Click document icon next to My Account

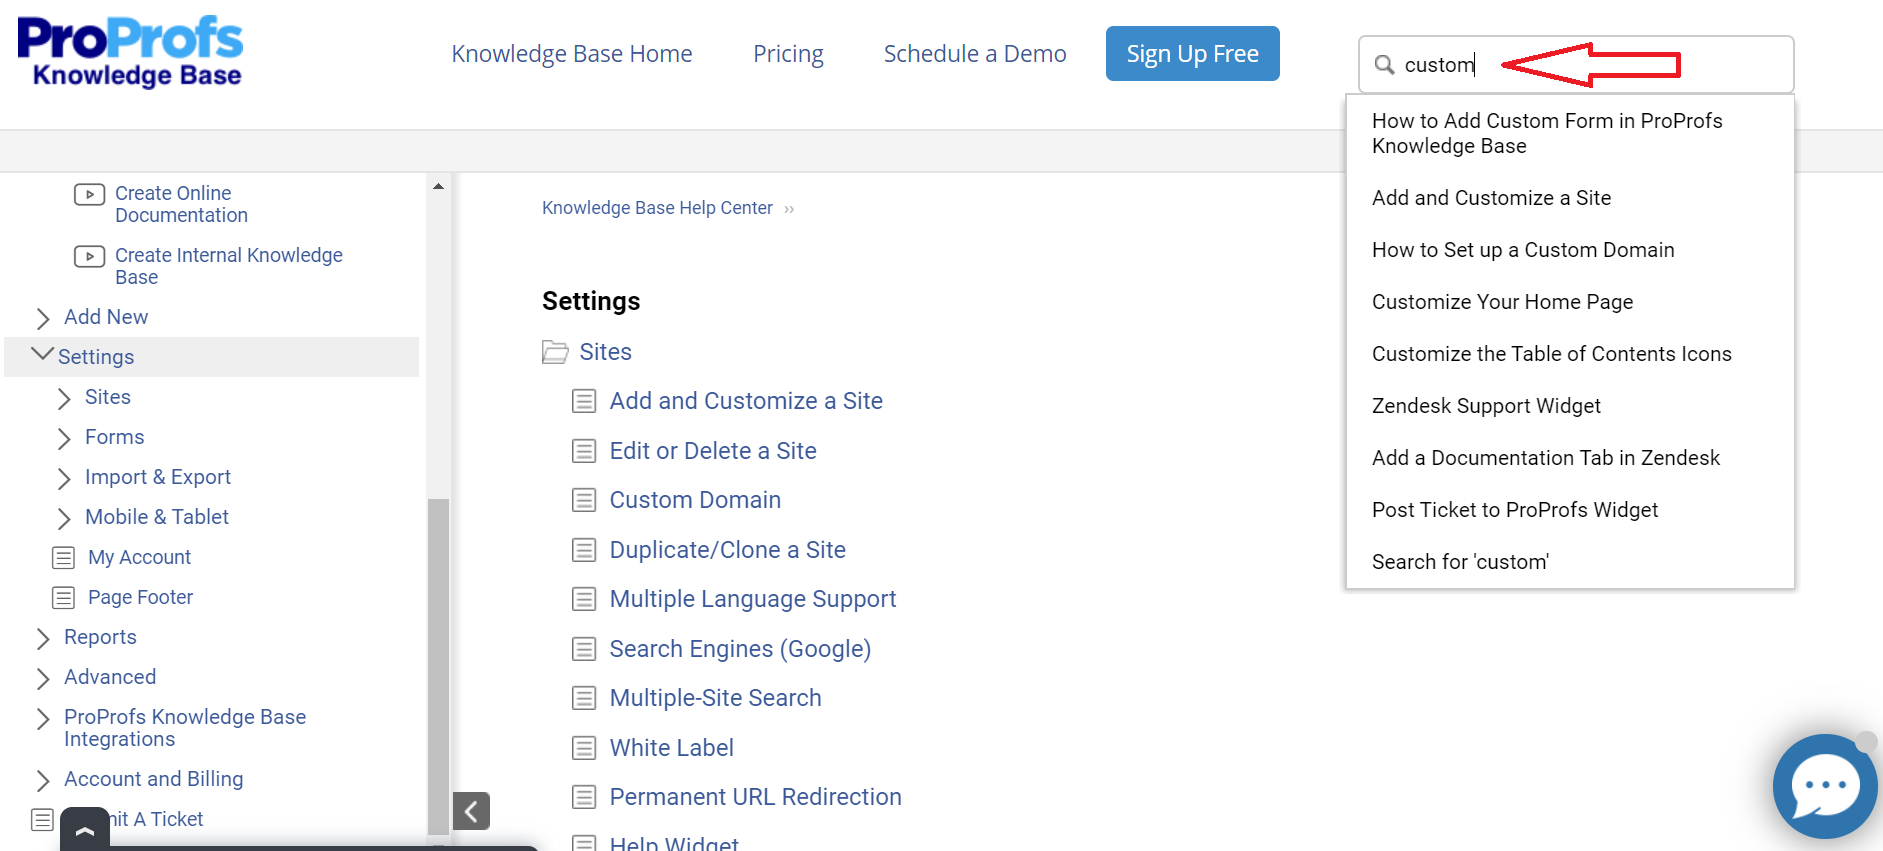pos(64,557)
